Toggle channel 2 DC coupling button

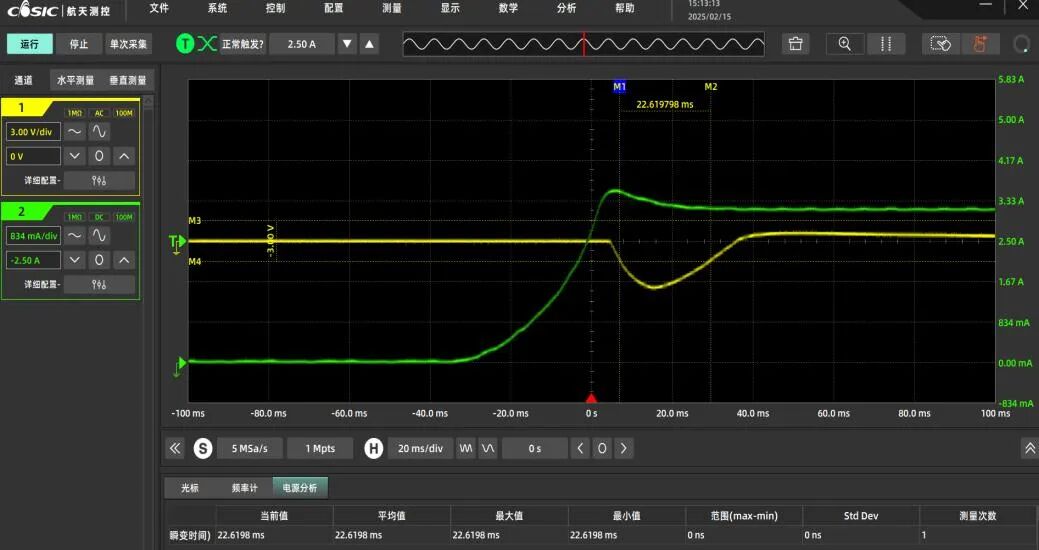tap(99, 217)
